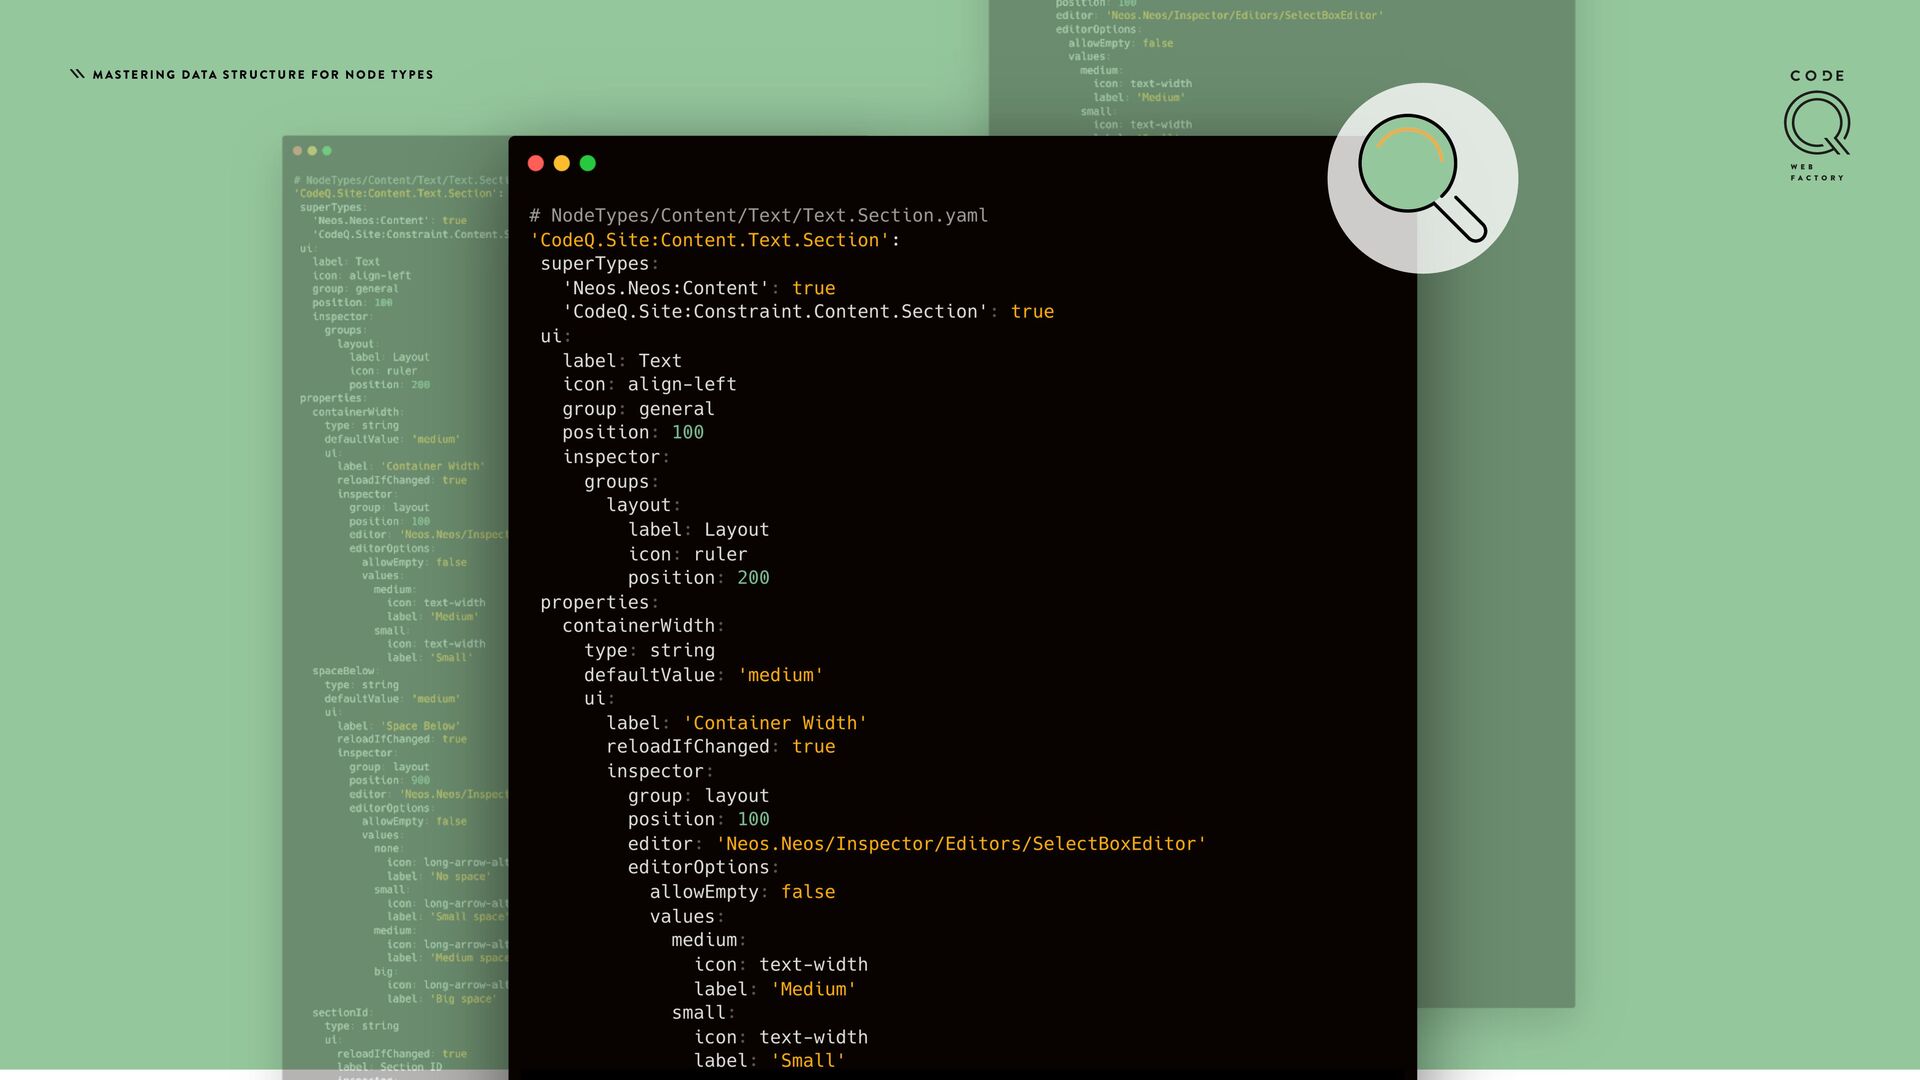
Task: Click the Code Q Web Factory logo
Action: pyautogui.click(x=1816, y=125)
